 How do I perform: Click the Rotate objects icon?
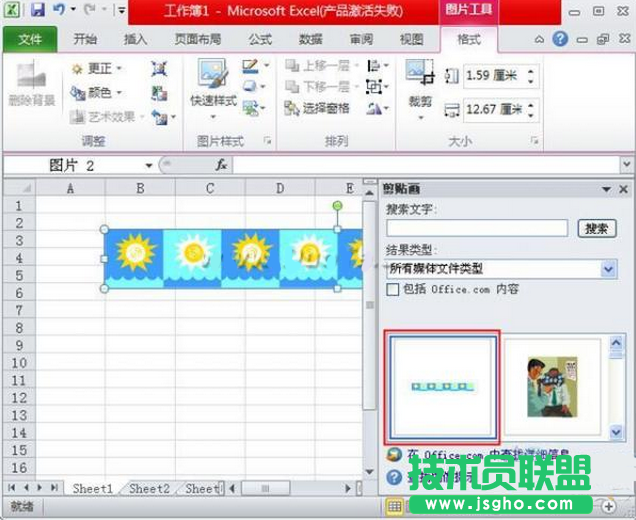pyautogui.click(x=373, y=108)
